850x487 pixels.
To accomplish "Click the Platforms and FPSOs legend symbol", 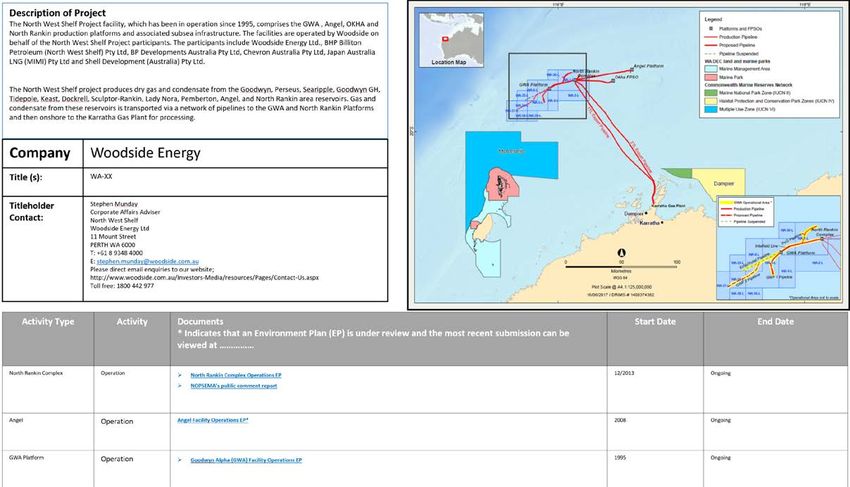I will coord(710,28).
